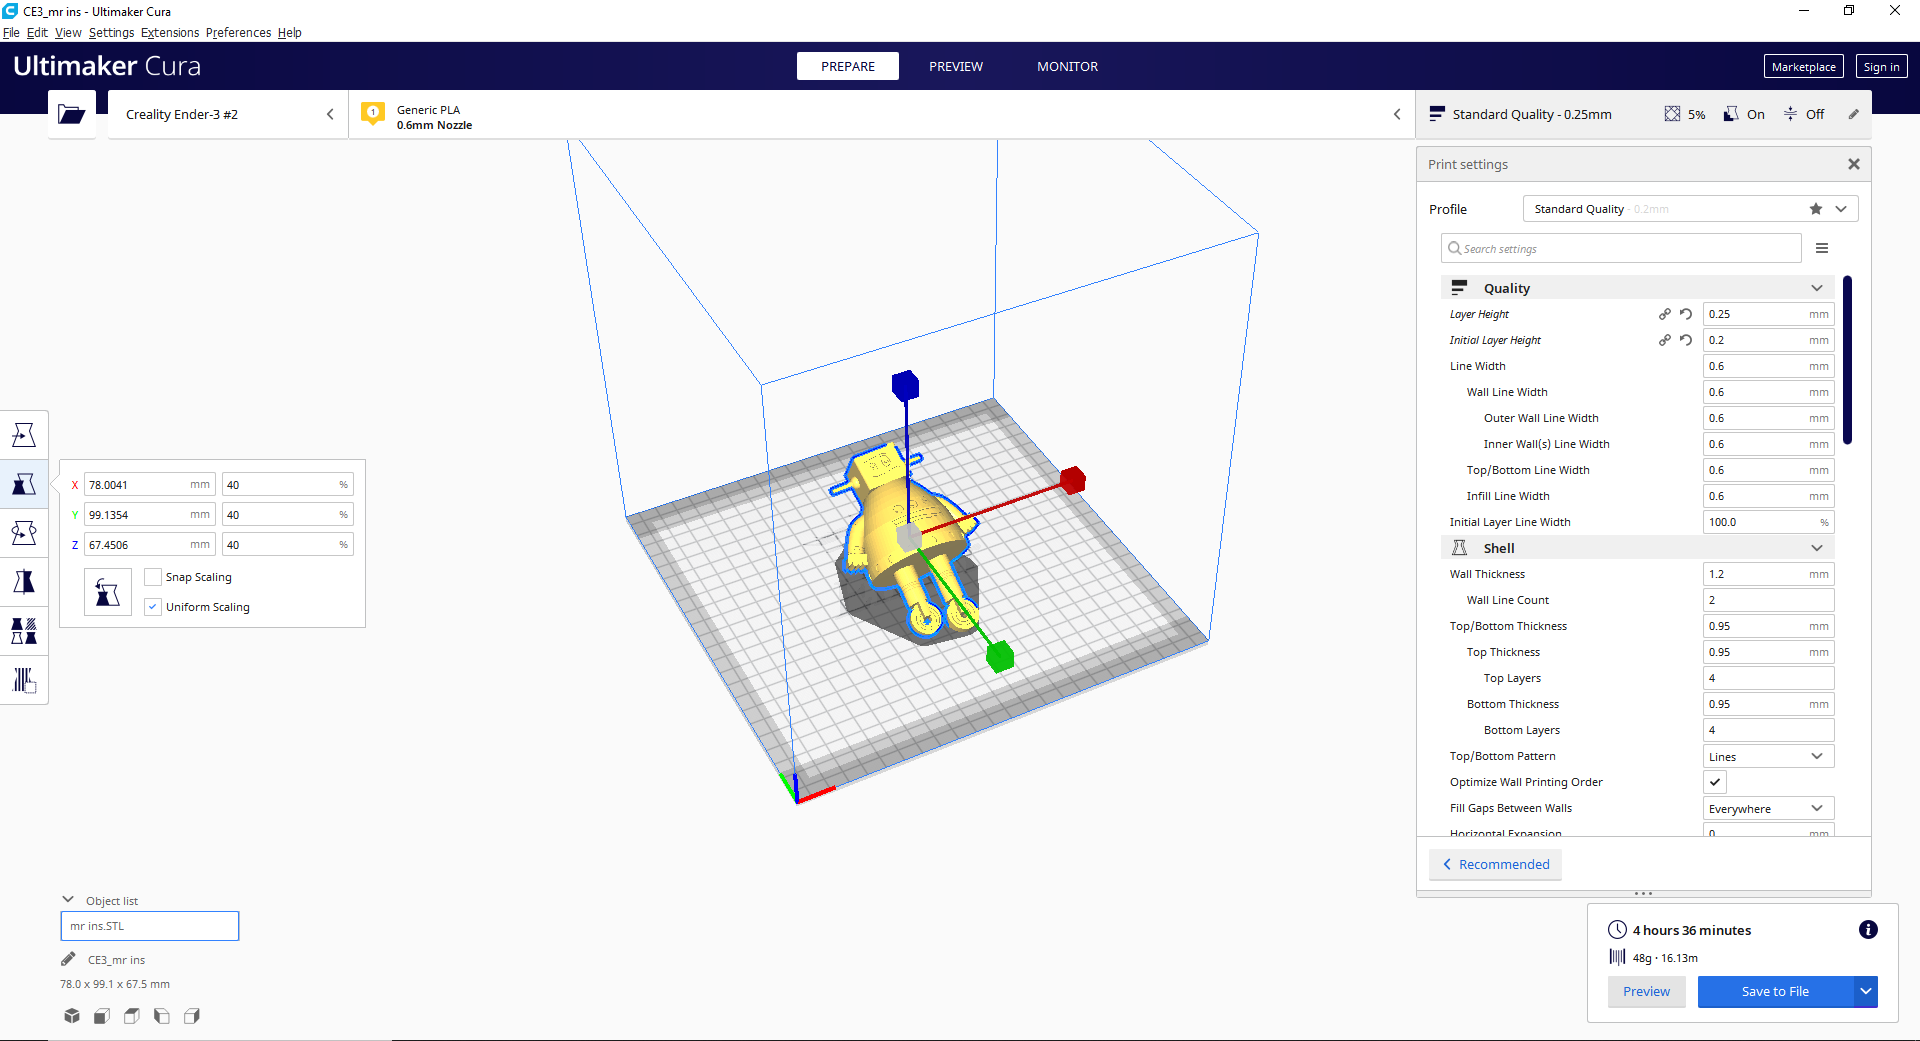This screenshot has width=1920, height=1041.
Task: Open the File menu
Action: click(11, 33)
